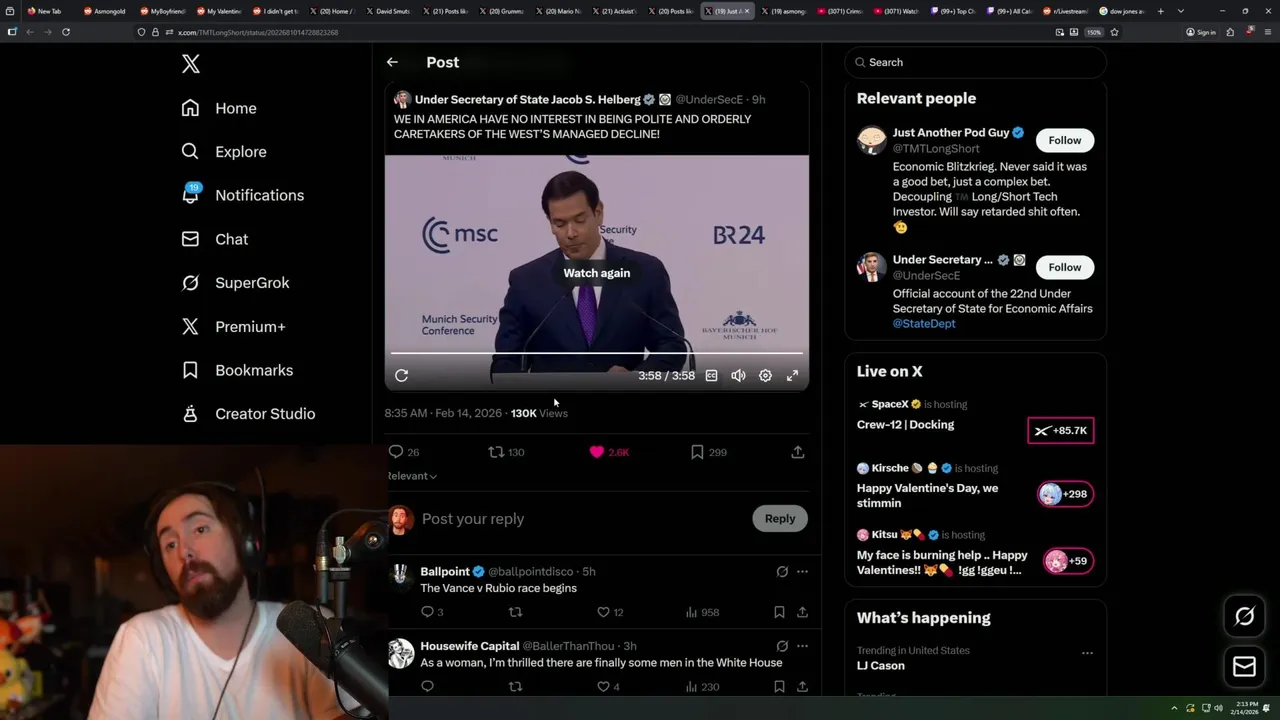The width and height of the screenshot is (1280, 720).
Task: Share Housewife Capital's reply
Action: pos(802,686)
